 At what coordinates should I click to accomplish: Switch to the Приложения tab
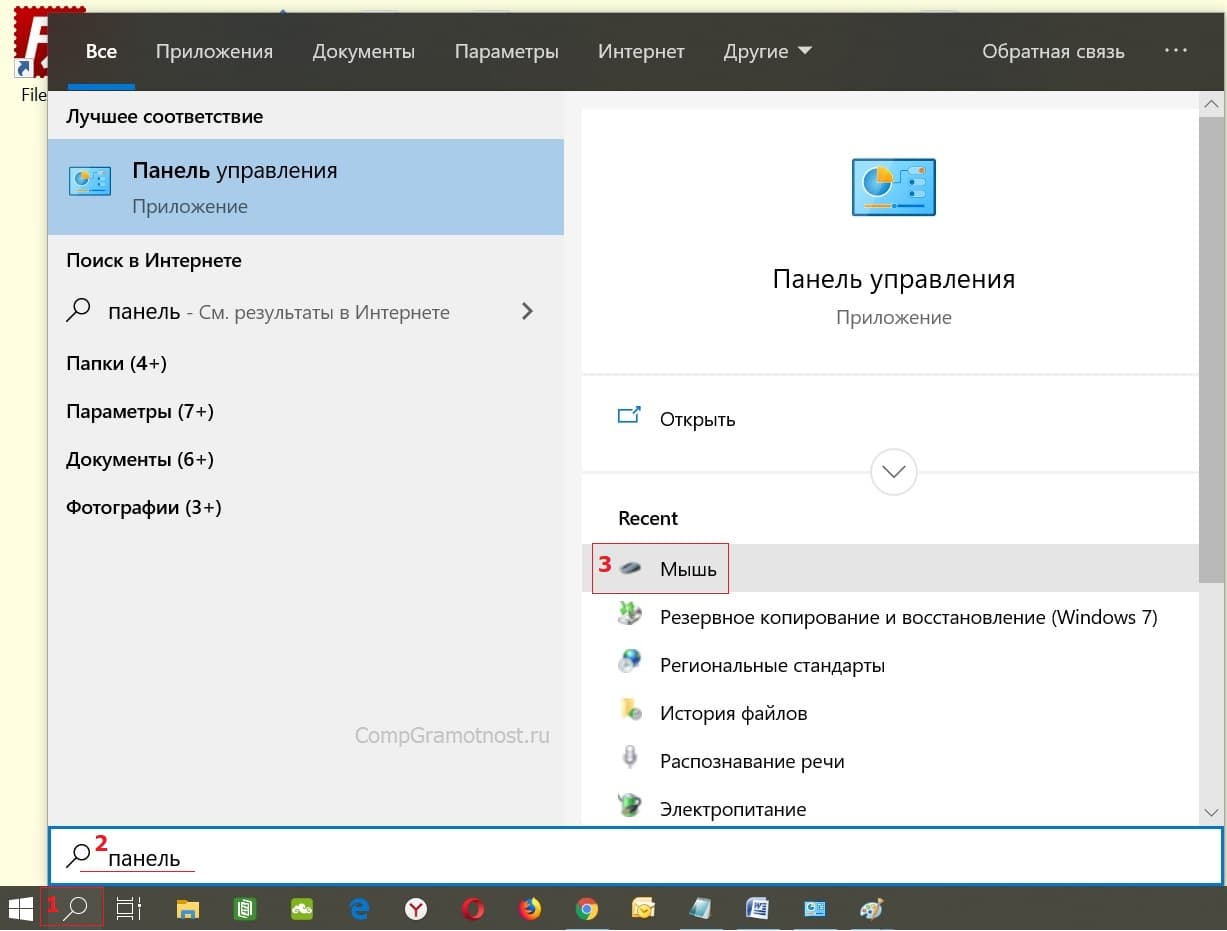tap(214, 52)
